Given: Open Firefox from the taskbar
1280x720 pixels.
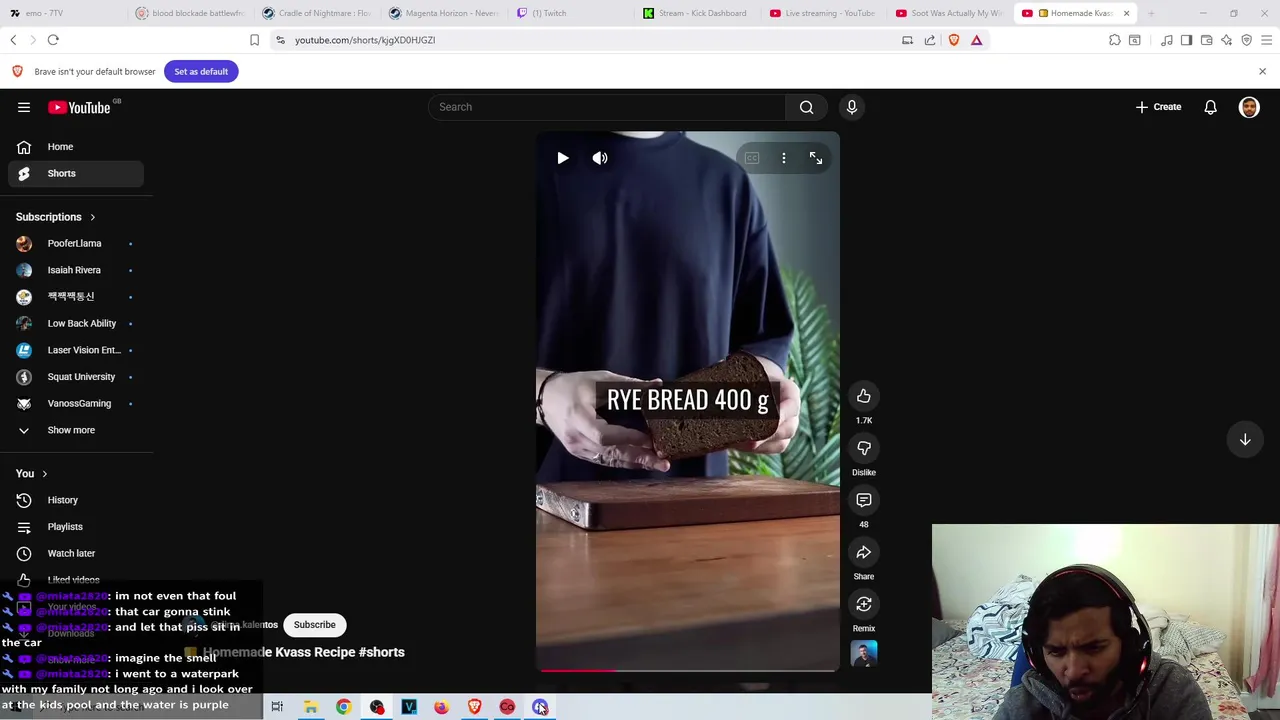Looking at the screenshot, I should pyautogui.click(x=441, y=707).
